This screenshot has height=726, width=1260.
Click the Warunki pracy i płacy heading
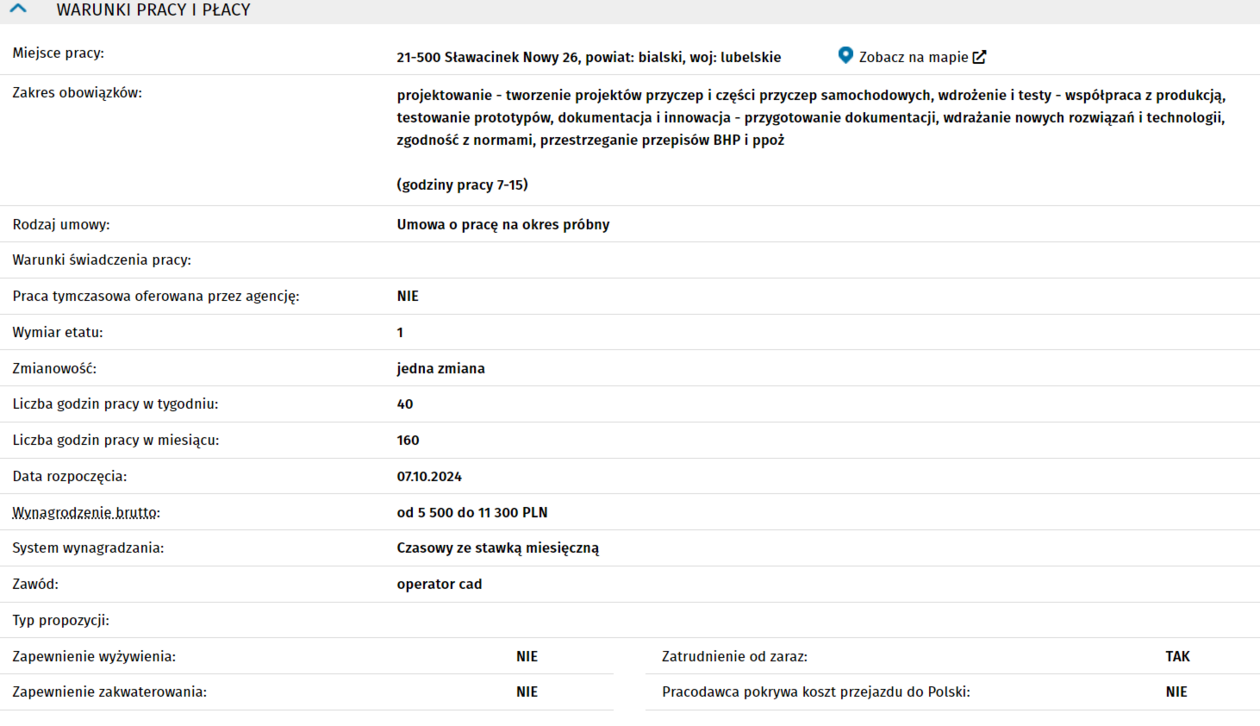153,10
